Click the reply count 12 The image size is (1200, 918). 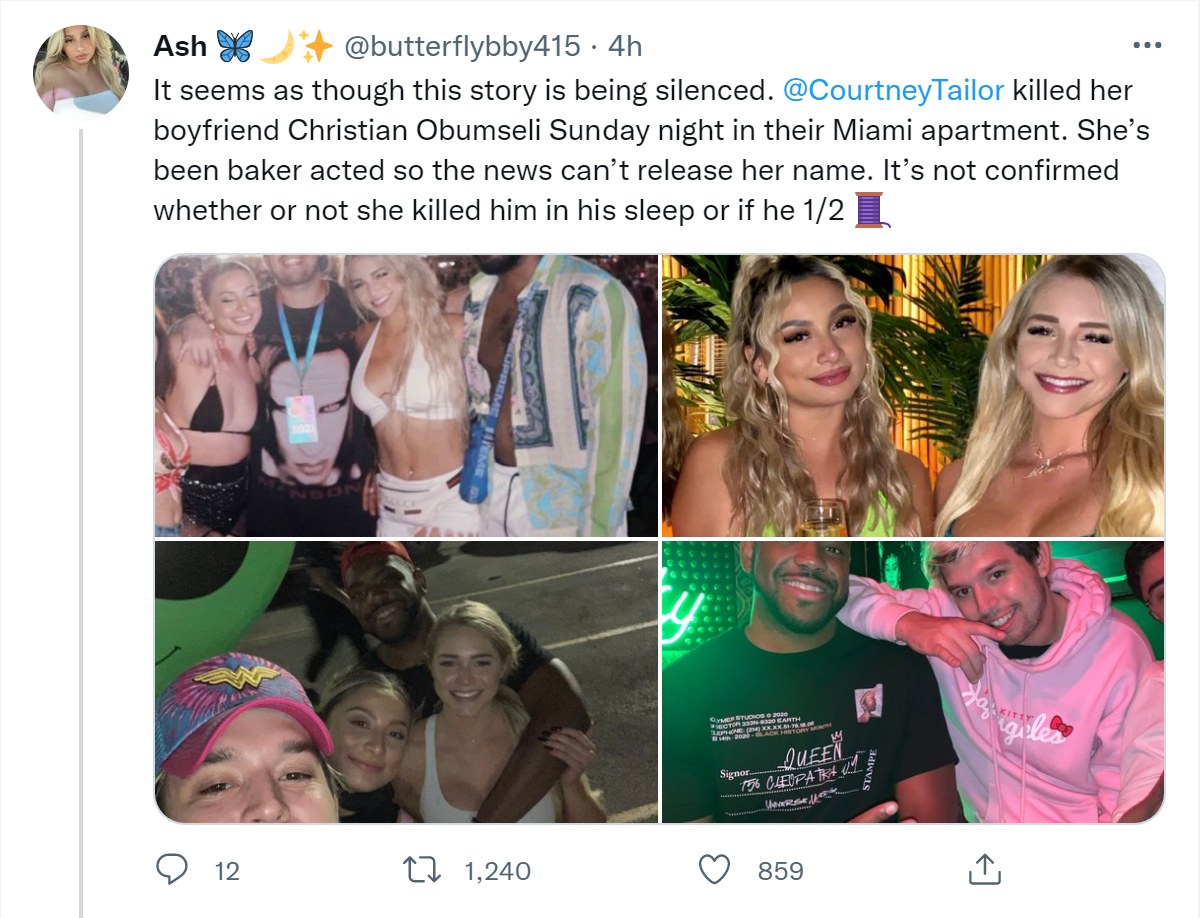[227, 871]
